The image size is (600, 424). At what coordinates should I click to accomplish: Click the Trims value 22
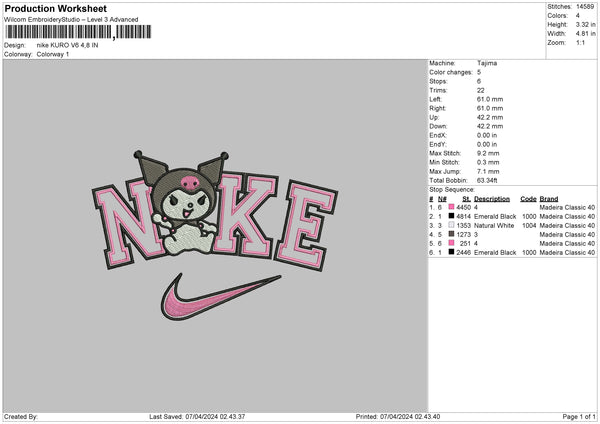click(x=481, y=90)
